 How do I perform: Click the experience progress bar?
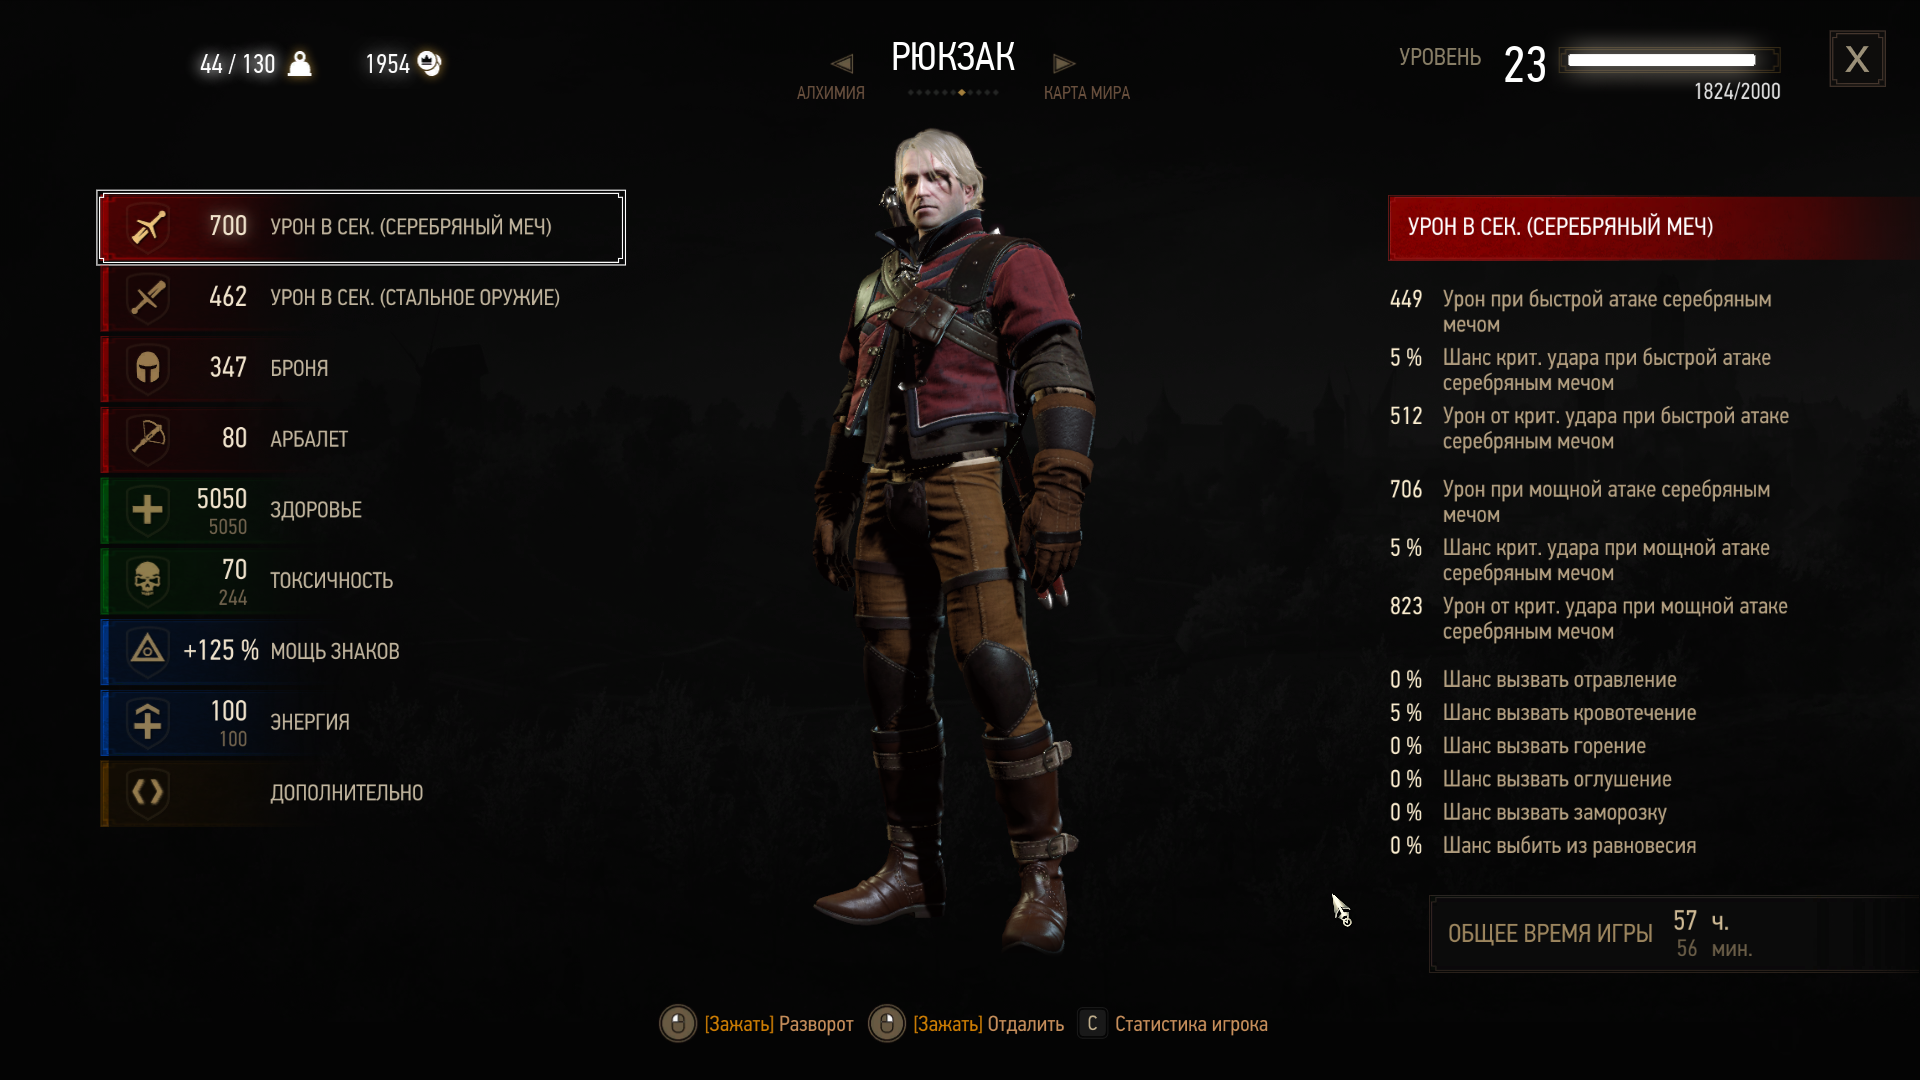click(1669, 60)
